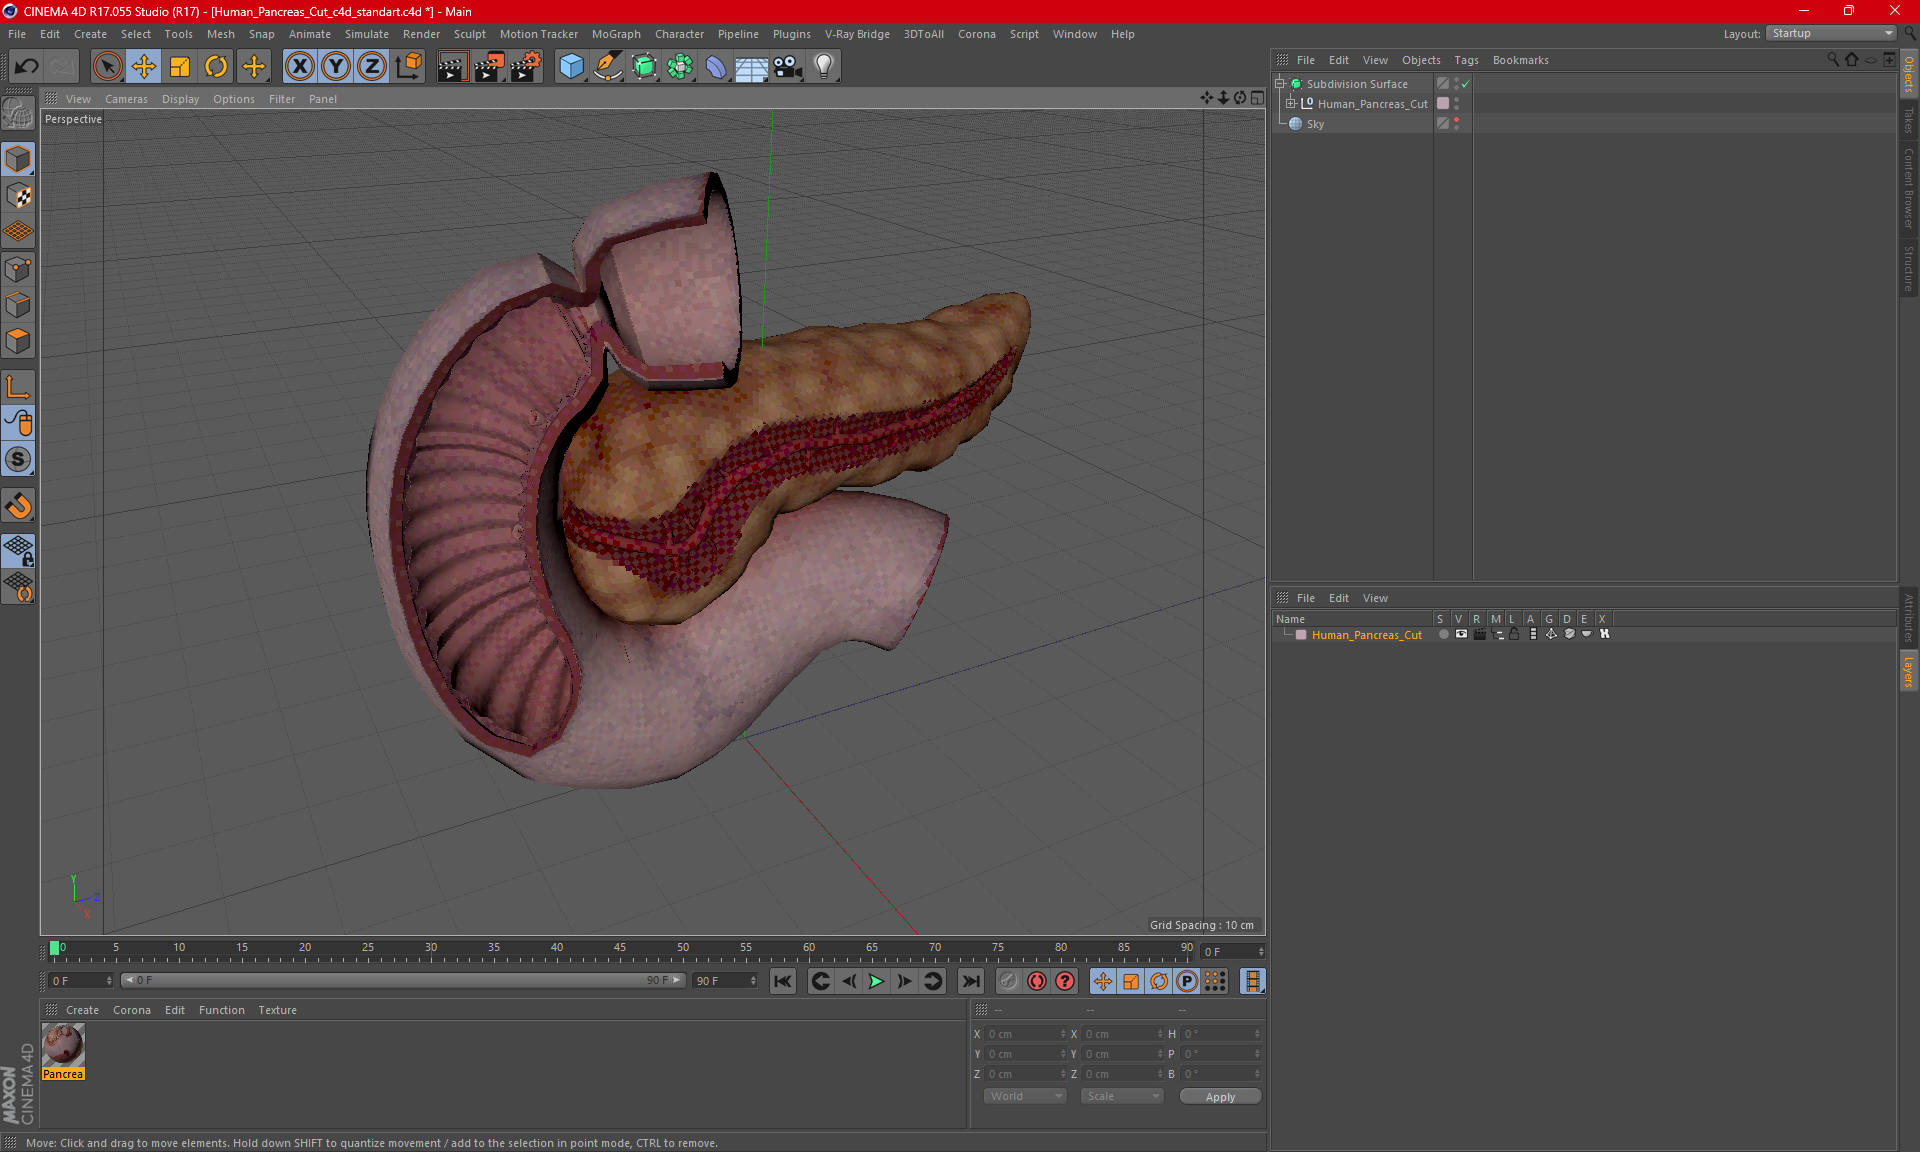Screen dimensions: 1920x1152
Task: Enable Make Editable mode
Action: pos(18,115)
